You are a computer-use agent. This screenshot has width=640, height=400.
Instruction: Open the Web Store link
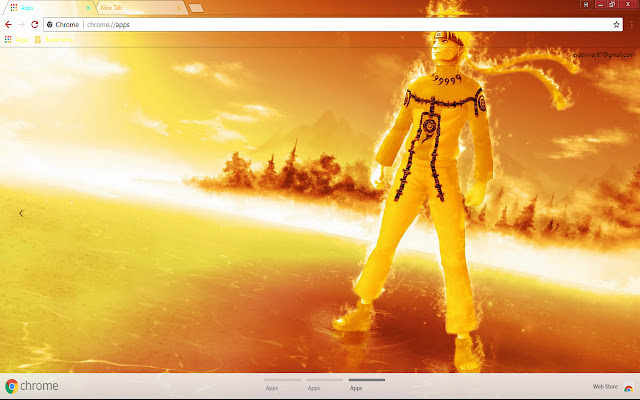[605, 387]
